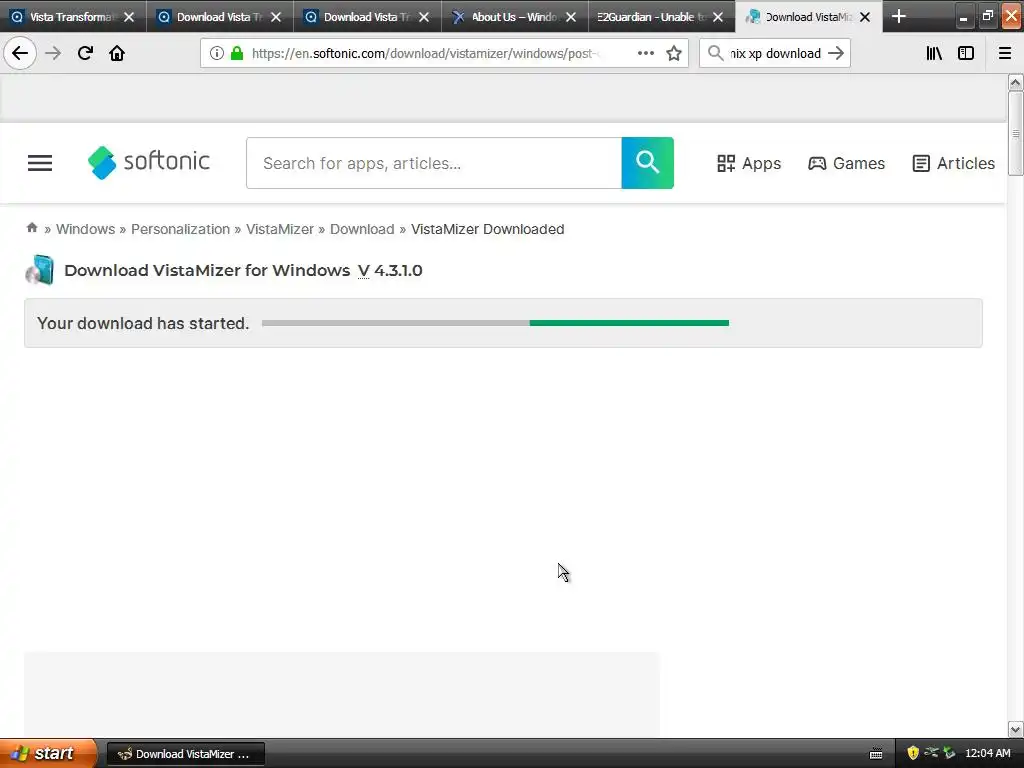Open the Firefox hamburger menu

[x=1005, y=53]
